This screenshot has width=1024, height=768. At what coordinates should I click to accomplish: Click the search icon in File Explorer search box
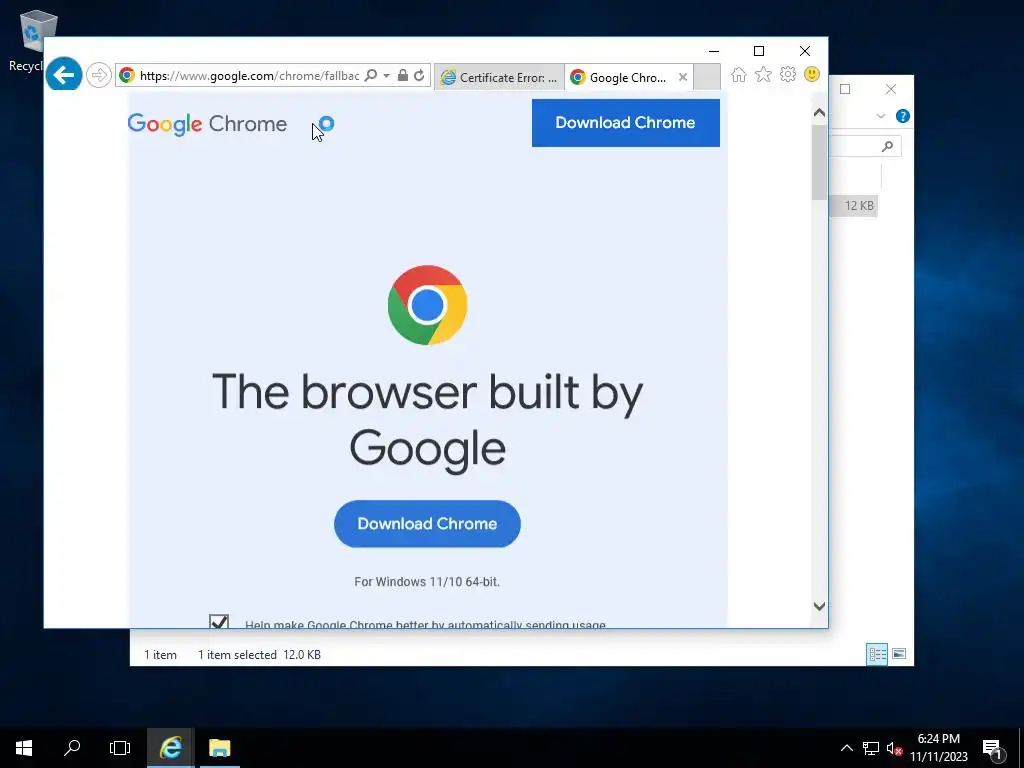point(887,146)
